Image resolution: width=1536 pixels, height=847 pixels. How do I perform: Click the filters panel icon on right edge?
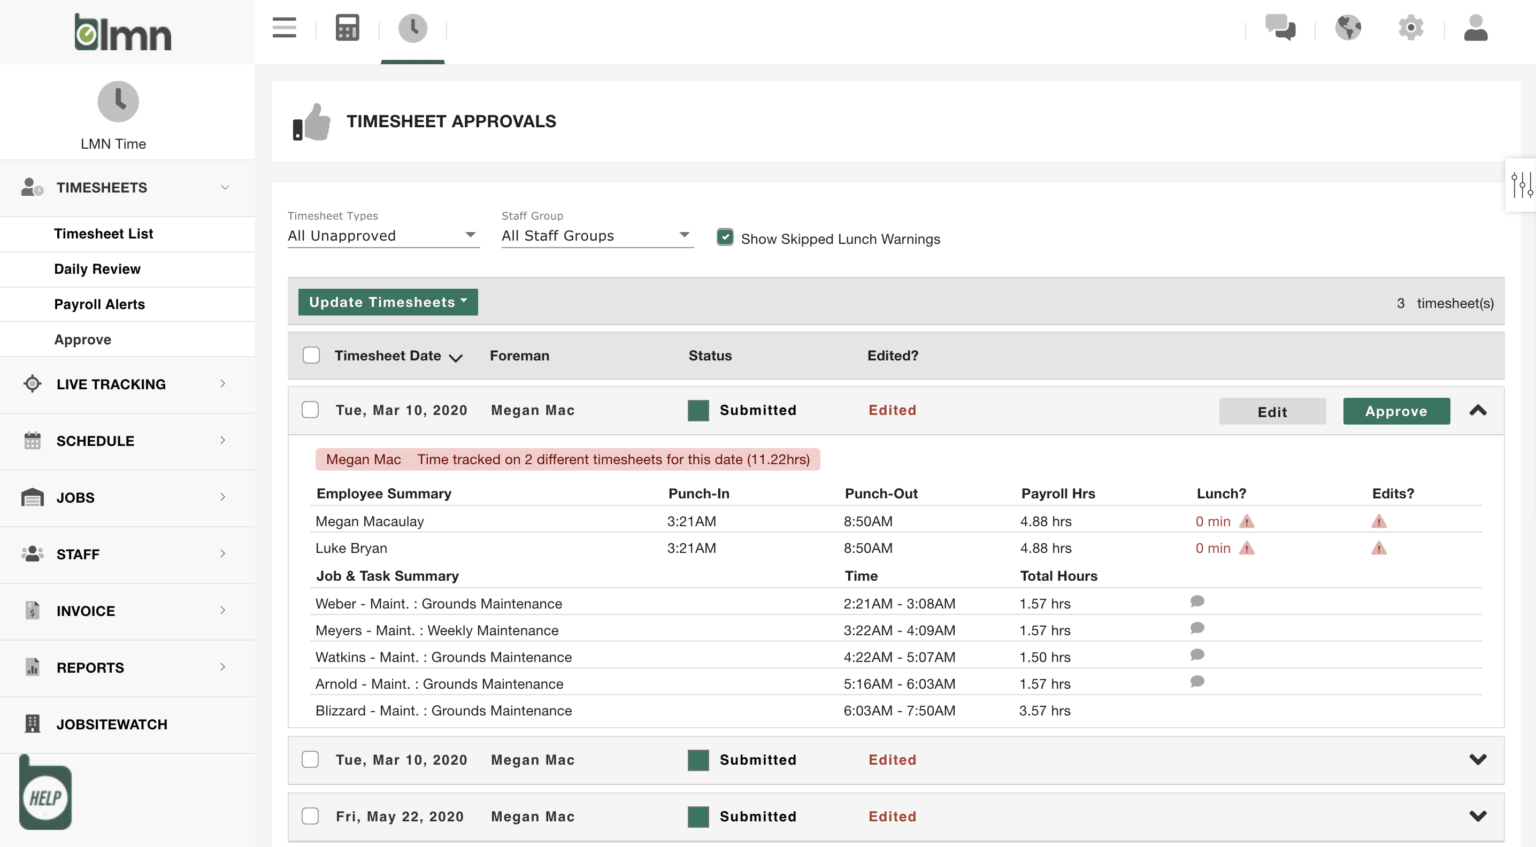[x=1522, y=184]
